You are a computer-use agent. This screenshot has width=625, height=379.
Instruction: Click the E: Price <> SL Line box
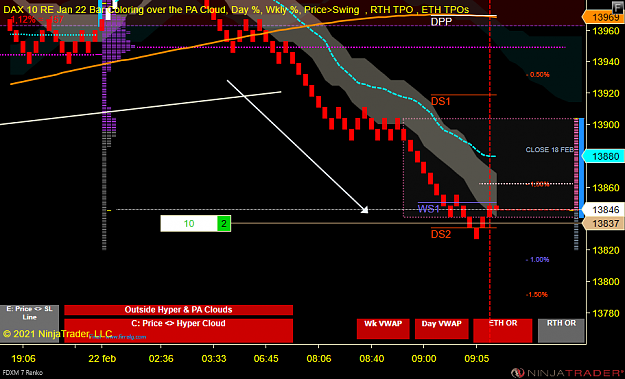(x=29, y=323)
